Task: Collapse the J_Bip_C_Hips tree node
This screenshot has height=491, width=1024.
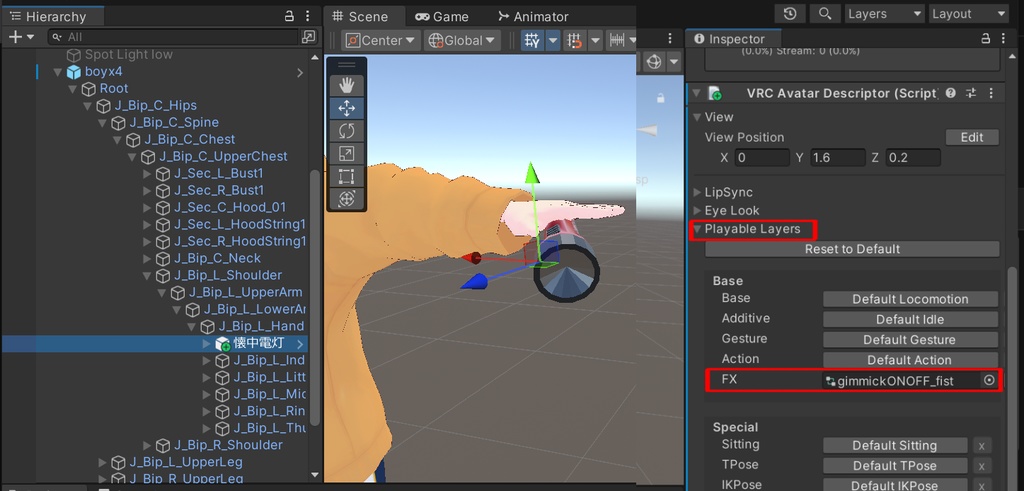Action: point(88,106)
